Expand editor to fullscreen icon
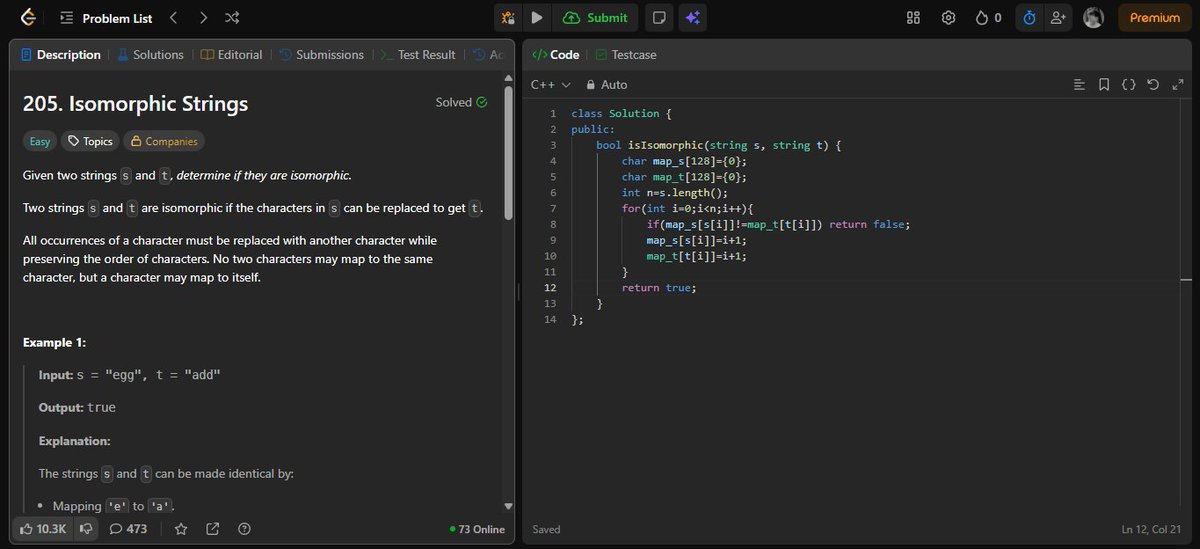The image size is (1200, 549). tap(1177, 85)
